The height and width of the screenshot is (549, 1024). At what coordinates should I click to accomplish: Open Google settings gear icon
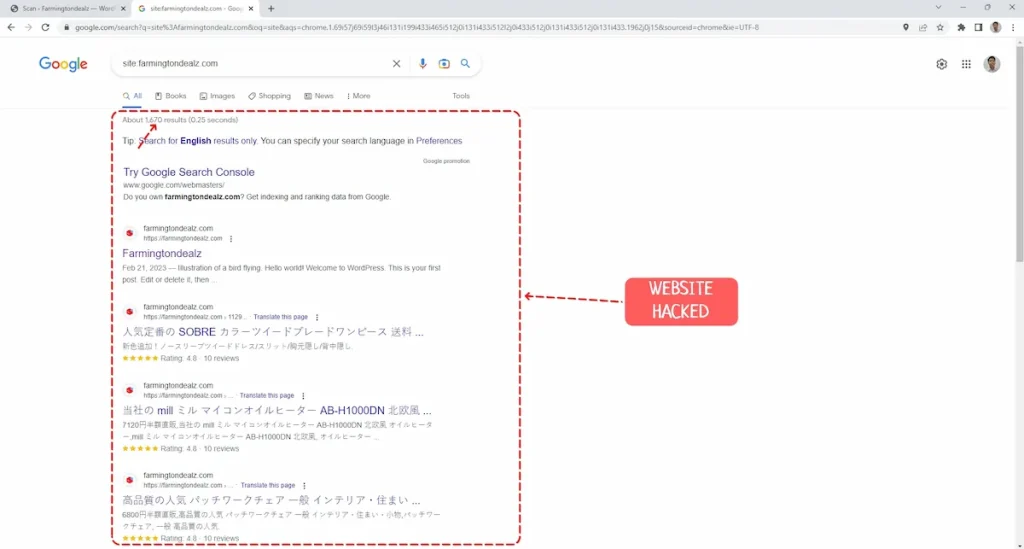[x=941, y=64]
